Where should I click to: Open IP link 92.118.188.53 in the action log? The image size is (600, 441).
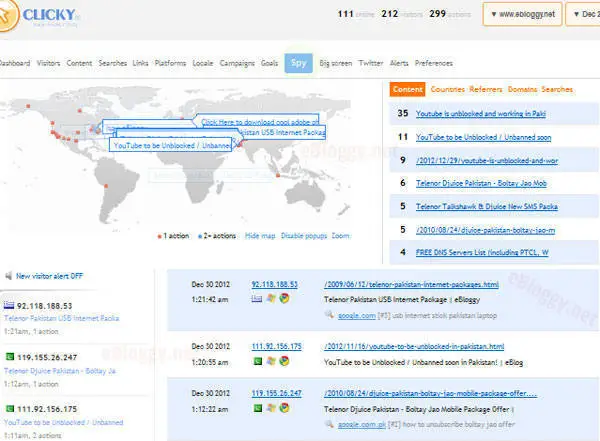(274, 284)
